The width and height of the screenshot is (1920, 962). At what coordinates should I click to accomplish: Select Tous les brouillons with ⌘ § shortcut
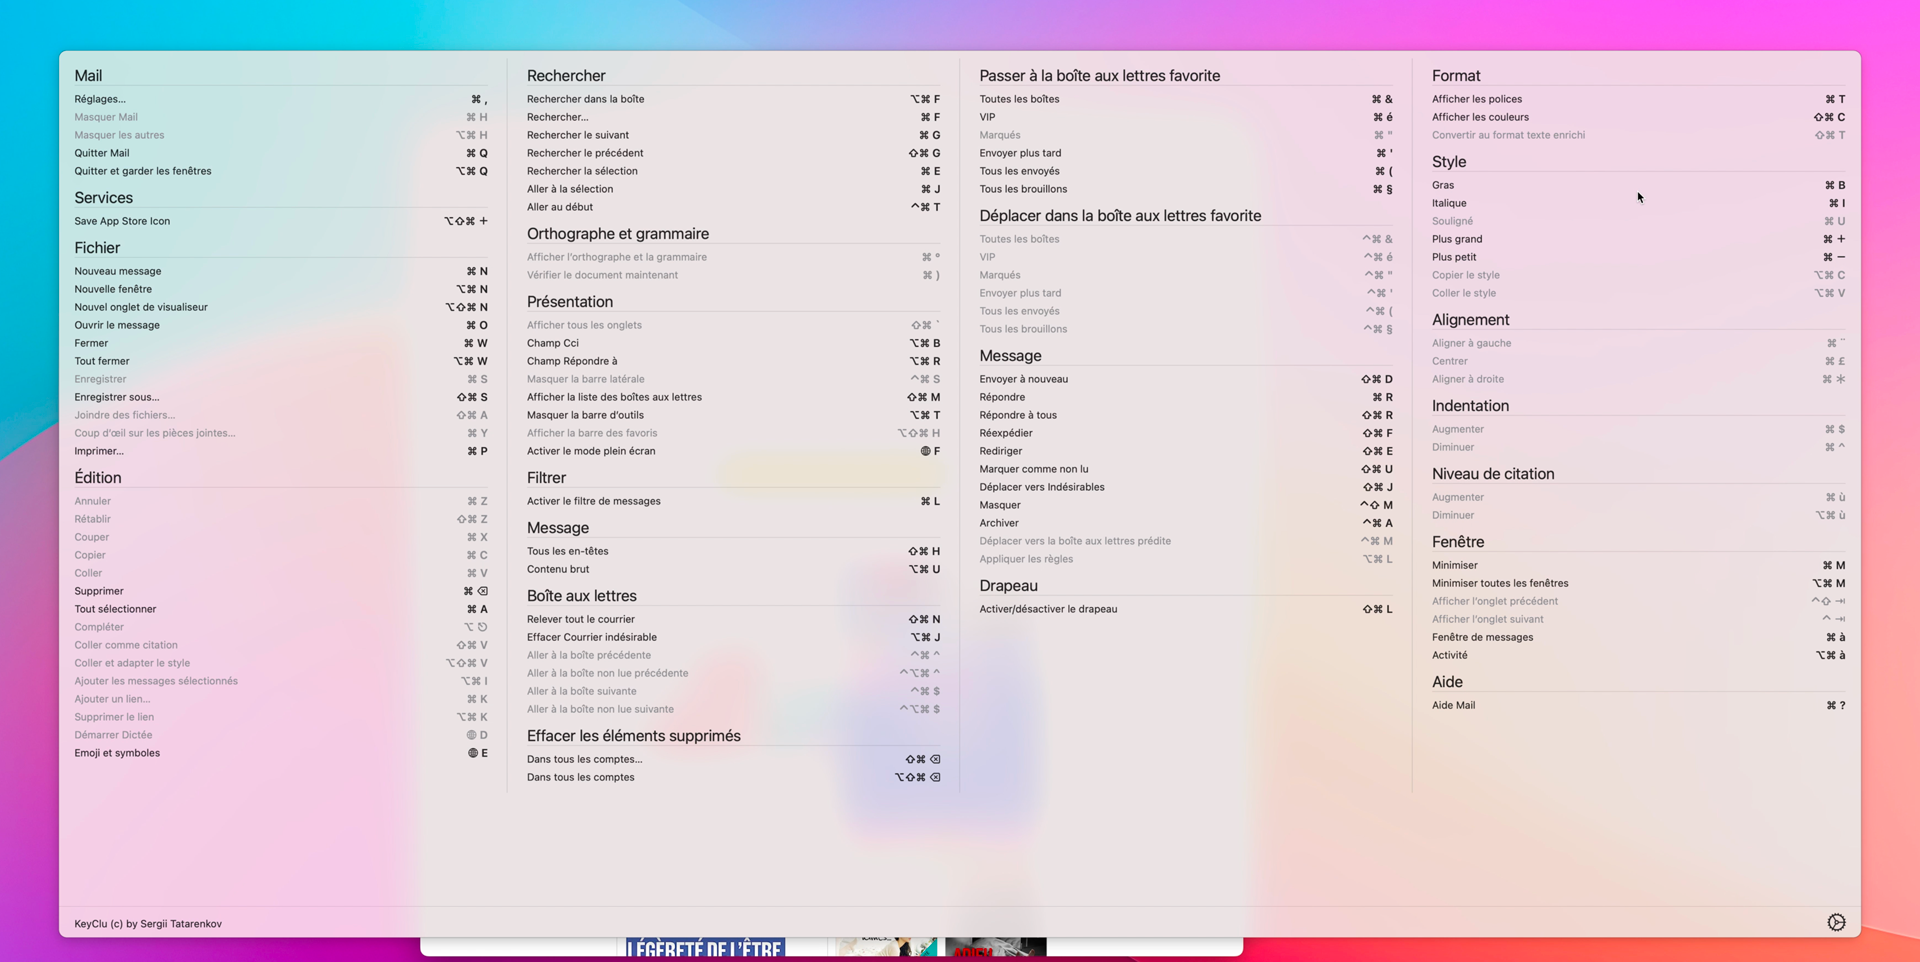[1186, 189]
